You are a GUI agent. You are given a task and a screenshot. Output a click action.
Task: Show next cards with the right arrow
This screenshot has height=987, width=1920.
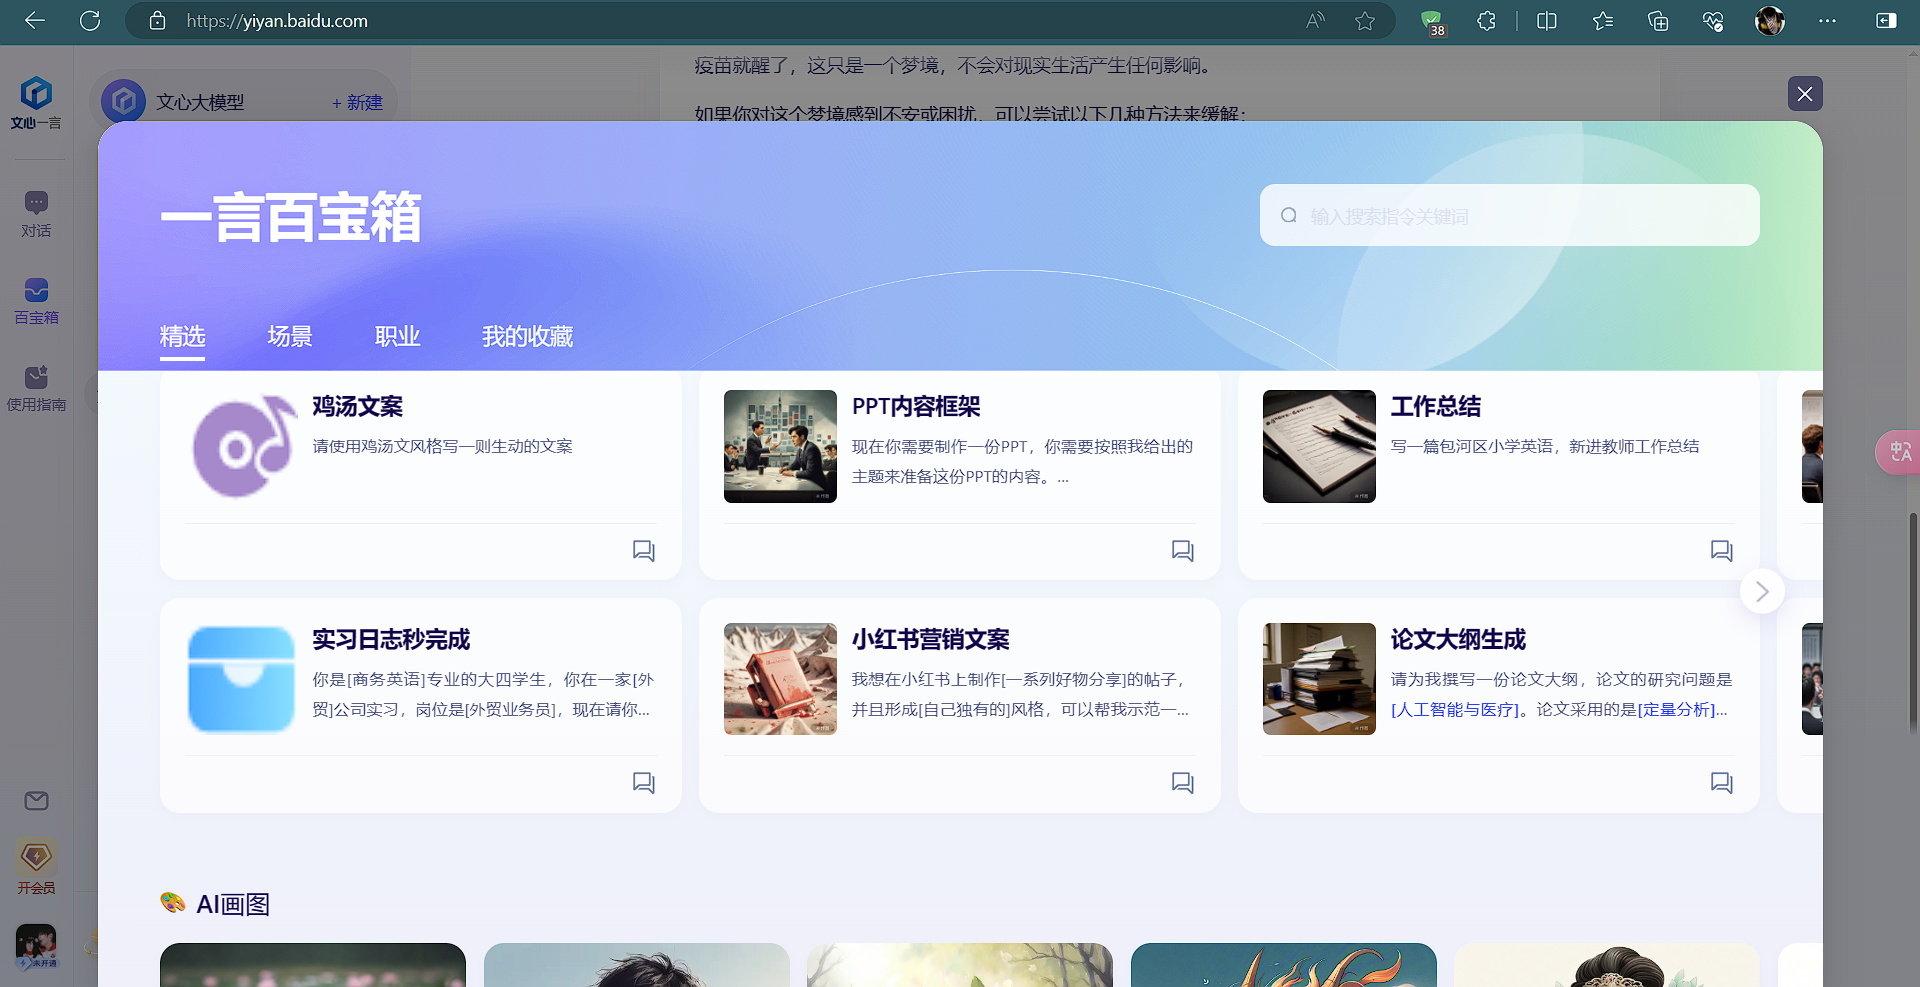click(x=1762, y=592)
